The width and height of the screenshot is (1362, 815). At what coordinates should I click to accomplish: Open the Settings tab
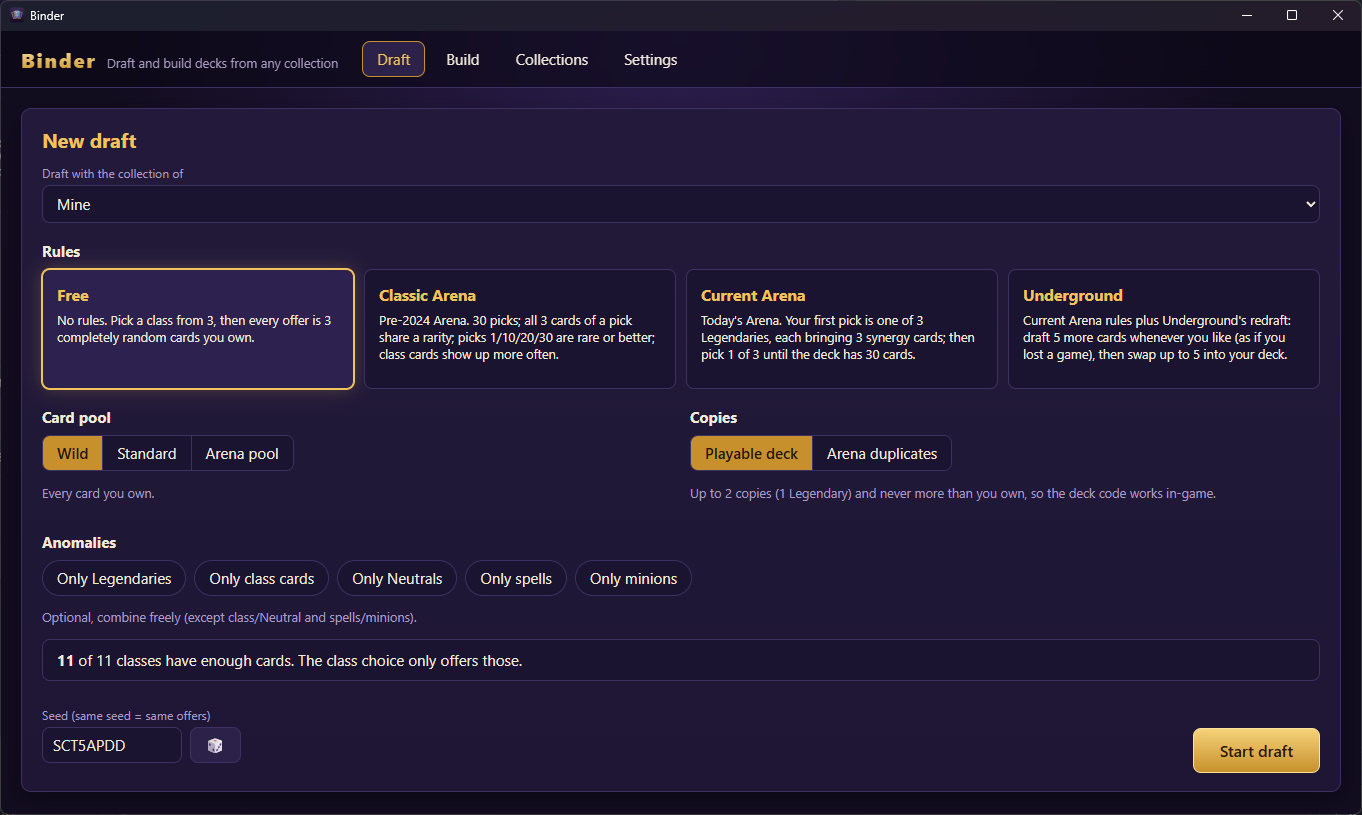tap(651, 59)
